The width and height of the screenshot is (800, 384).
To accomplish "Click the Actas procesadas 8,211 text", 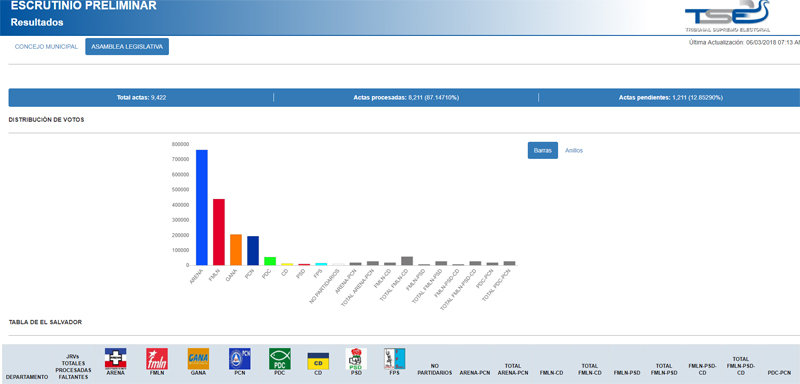I will [406, 97].
